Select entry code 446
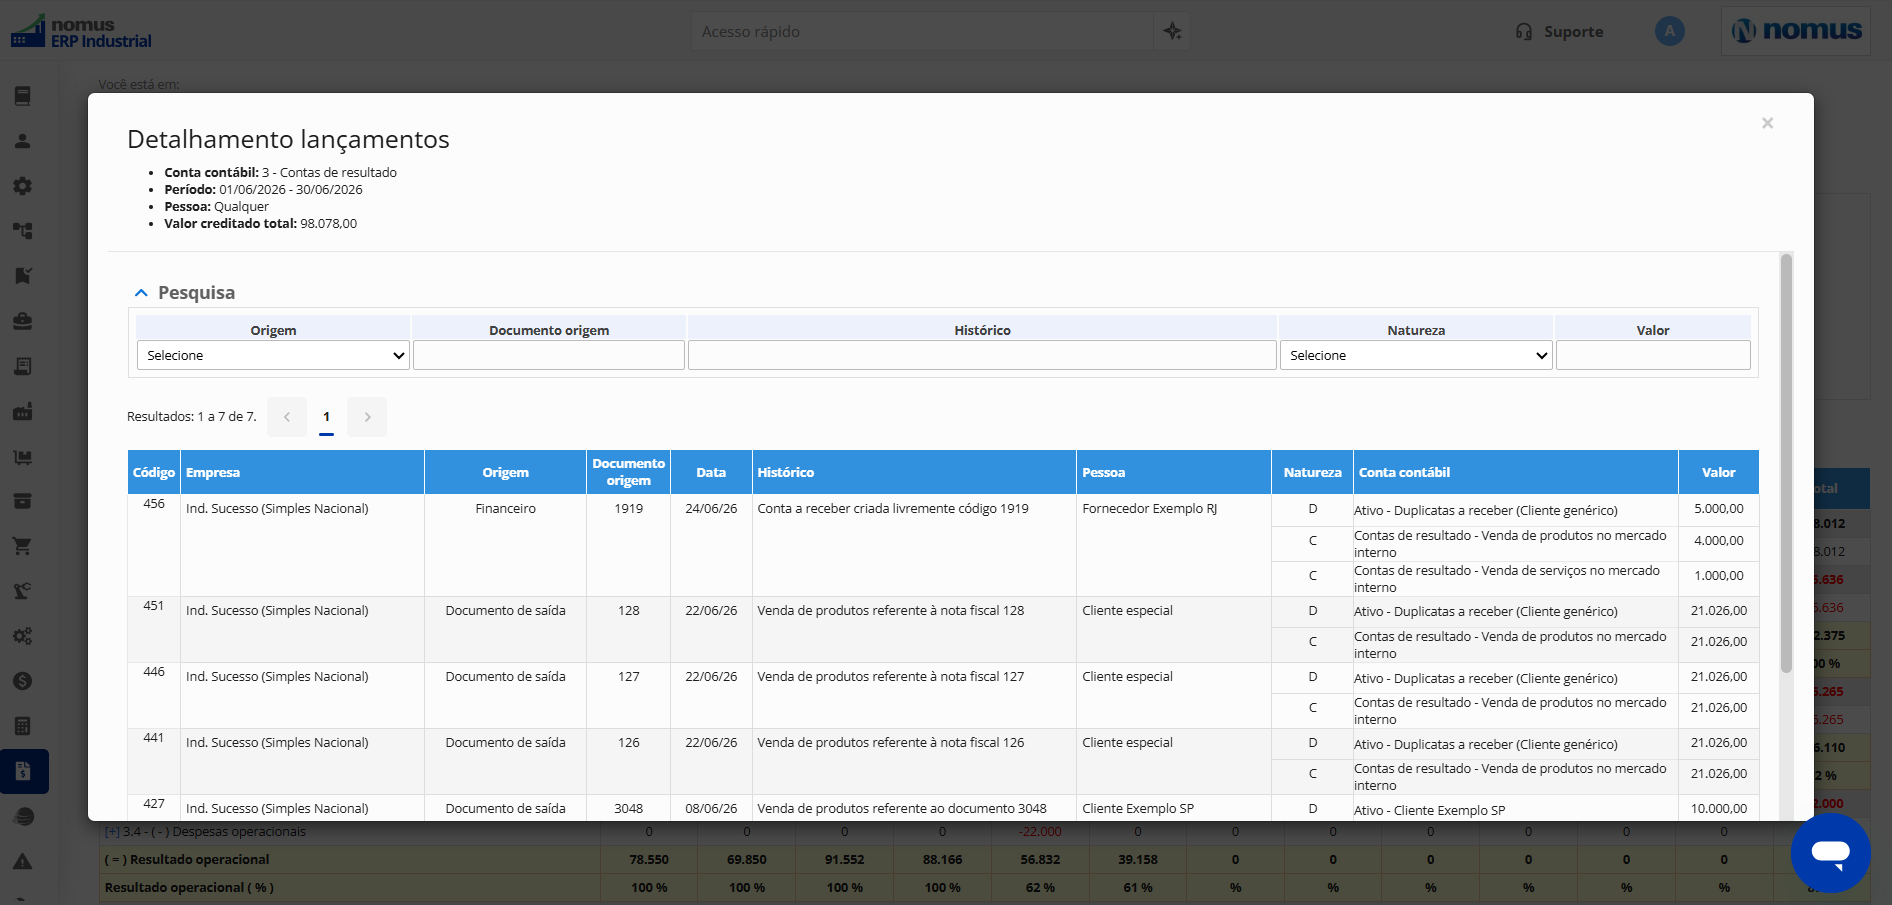This screenshot has height=905, width=1892. (x=154, y=672)
